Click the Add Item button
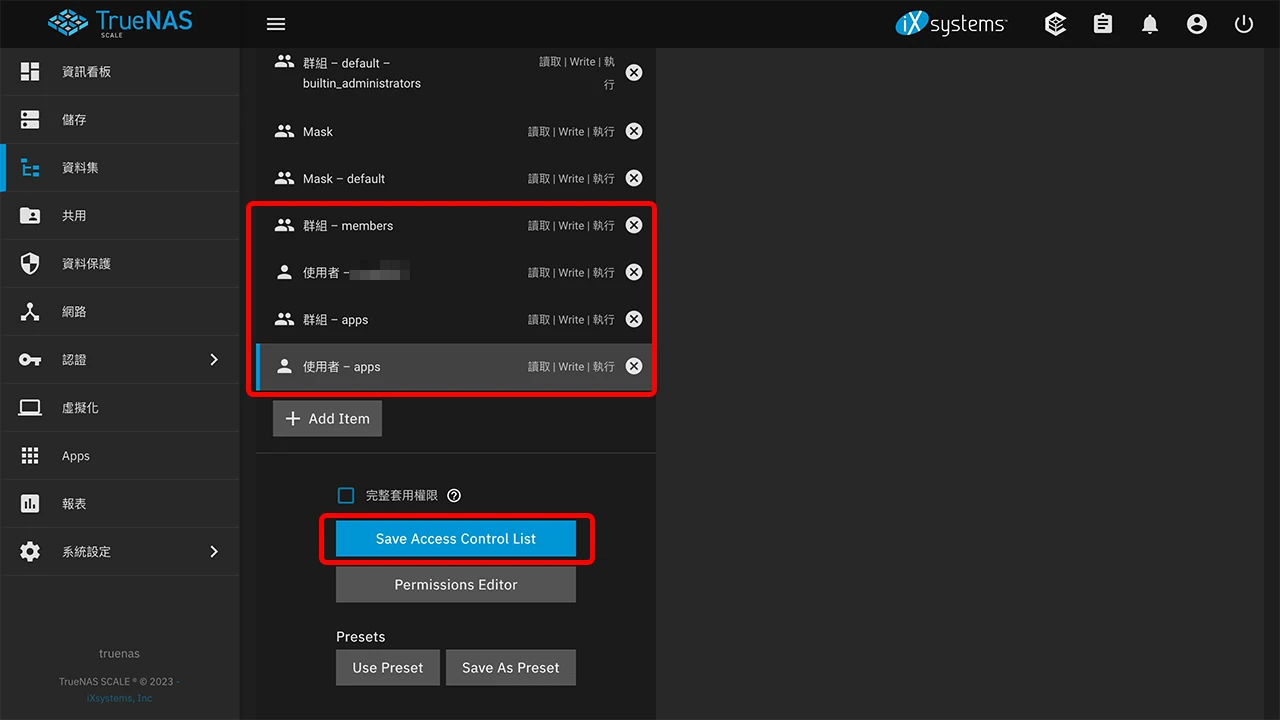 coord(327,418)
